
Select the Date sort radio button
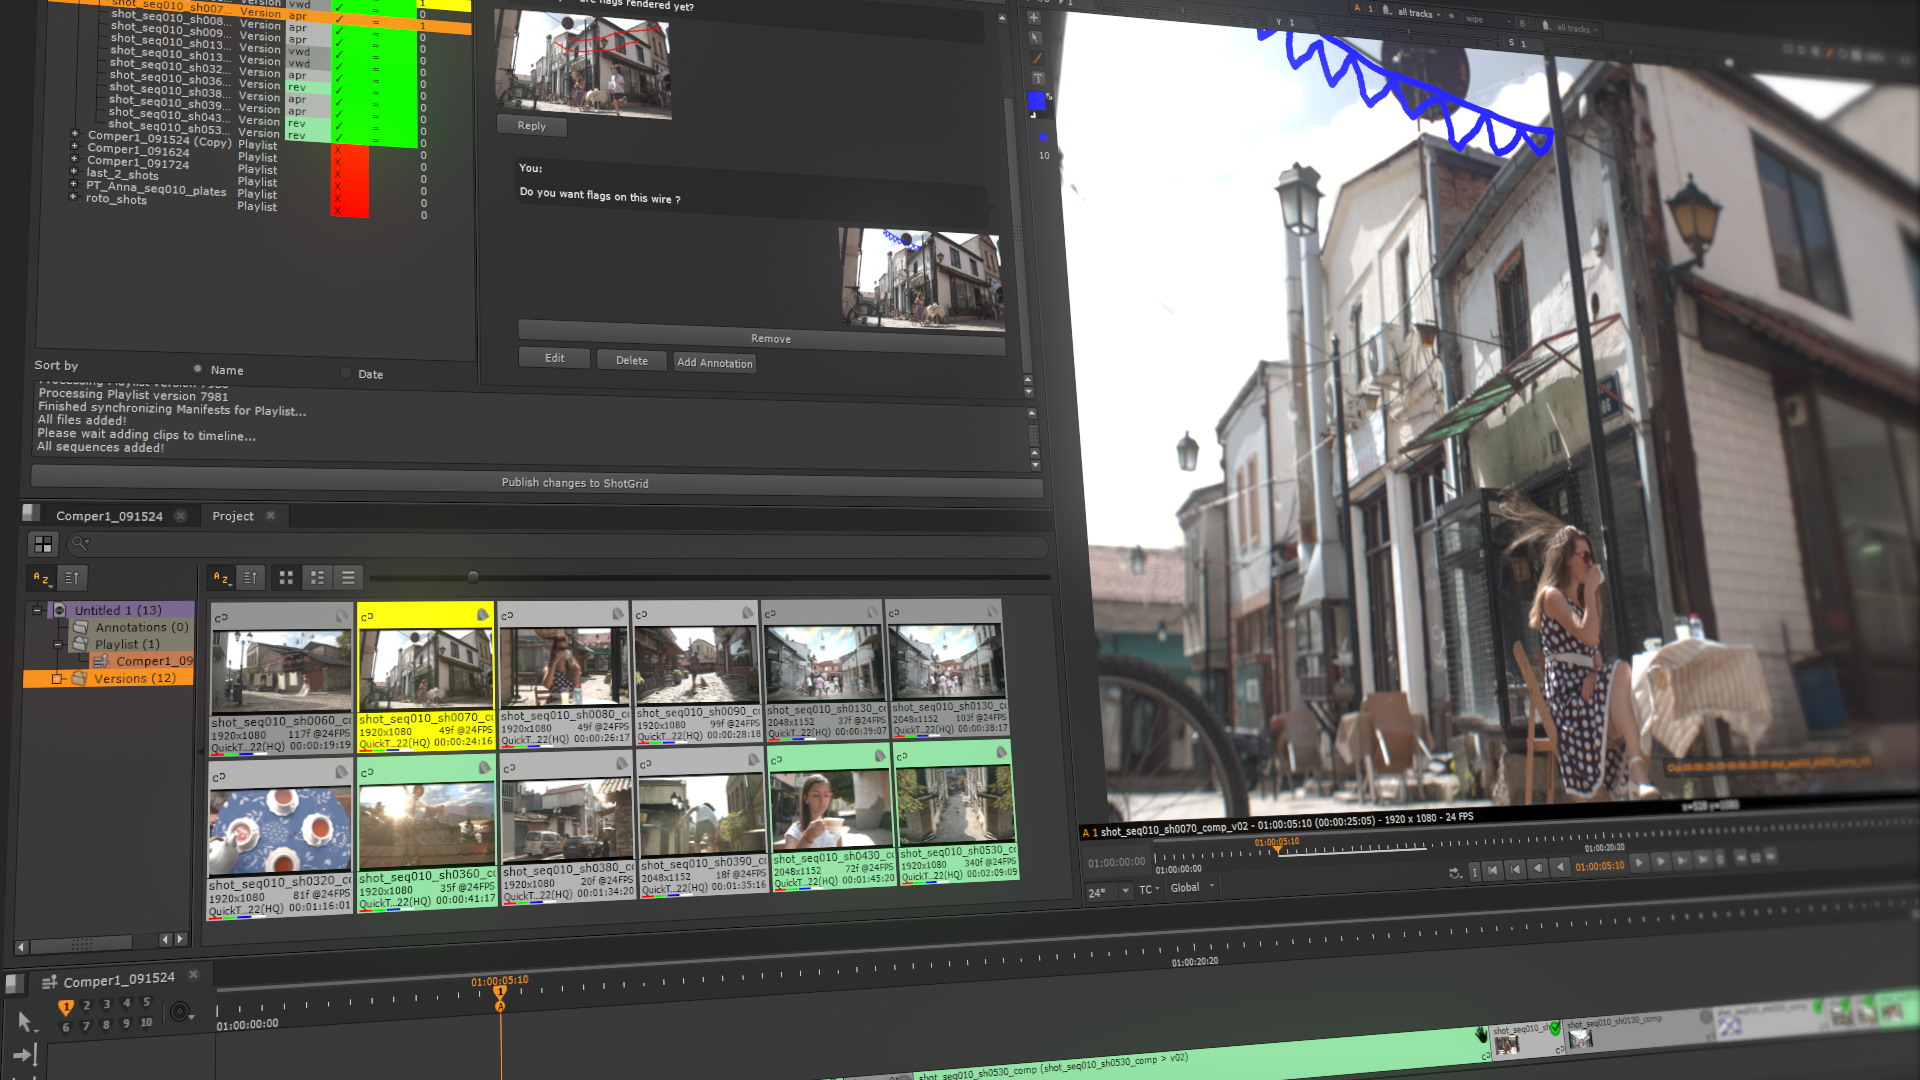pyautogui.click(x=346, y=373)
